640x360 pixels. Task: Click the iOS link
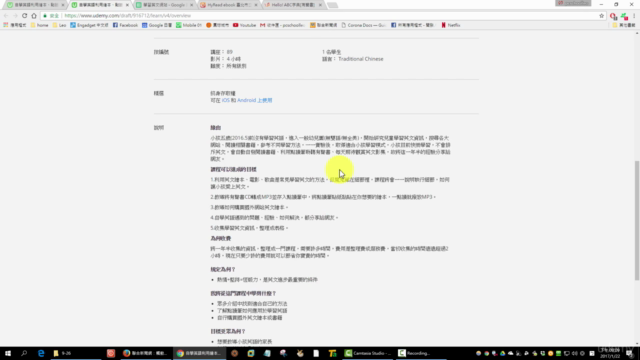click(x=226, y=100)
